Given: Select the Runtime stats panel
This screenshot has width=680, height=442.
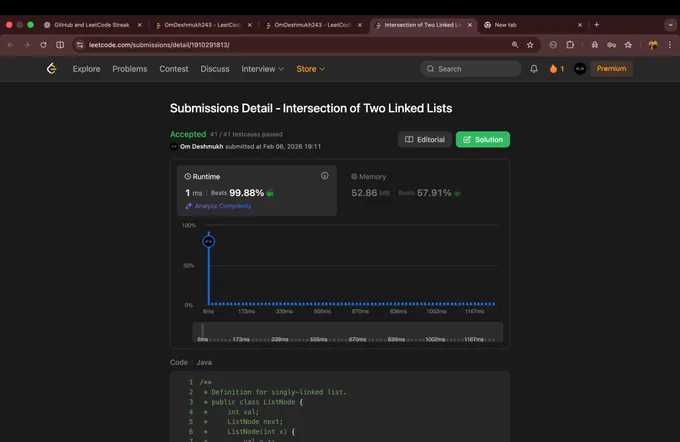Looking at the screenshot, I should tap(257, 190).
